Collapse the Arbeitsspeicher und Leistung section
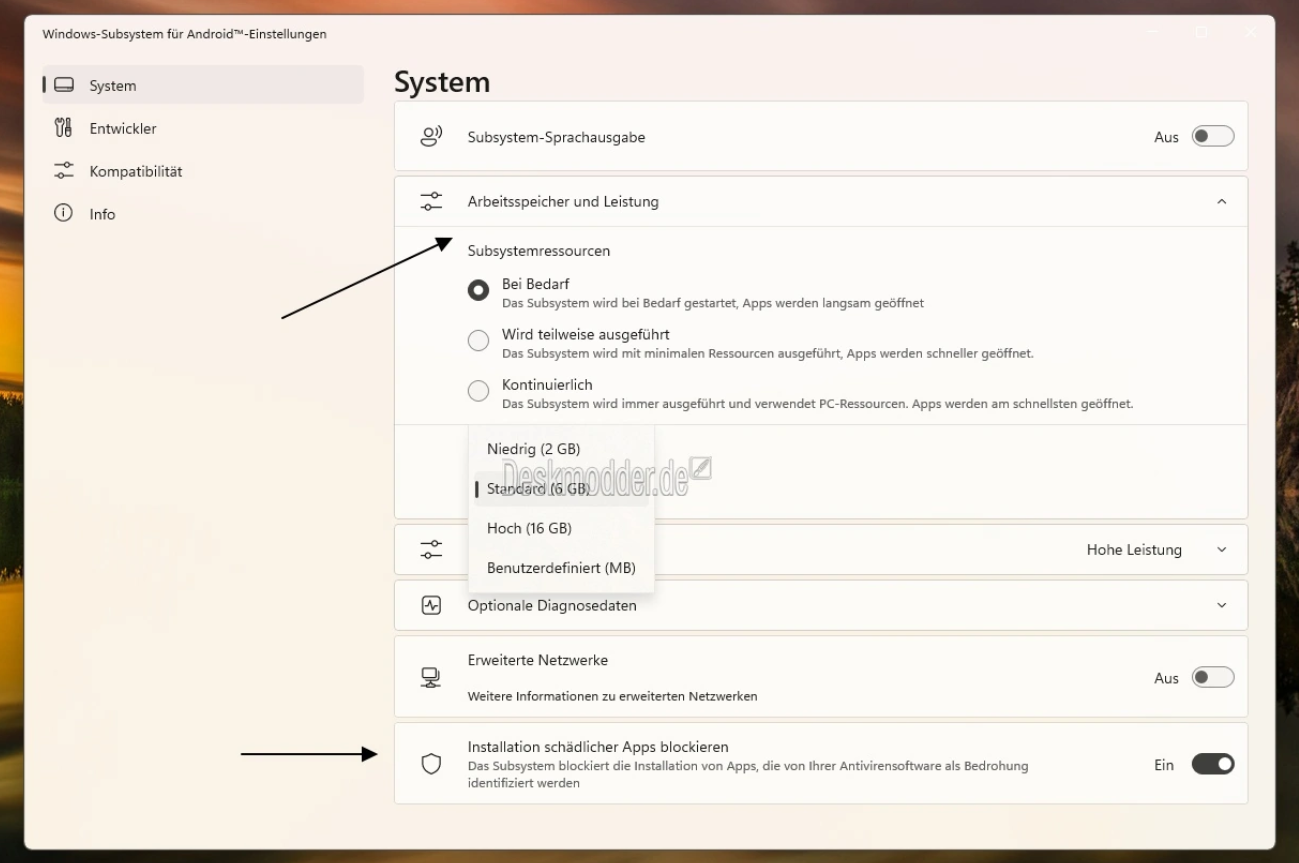The image size is (1299, 863). click(1221, 202)
